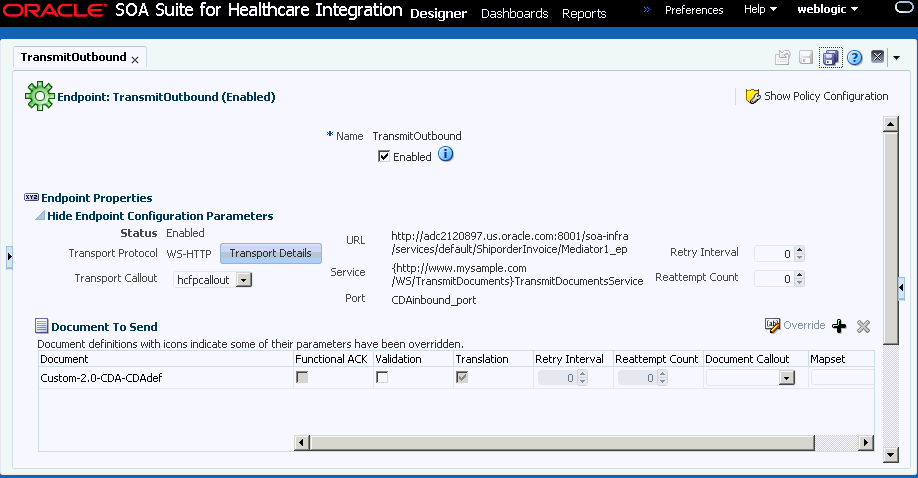Switch to the Dashboards tab
Image resolution: width=918 pixels, height=478 pixels.
(x=515, y=13)
